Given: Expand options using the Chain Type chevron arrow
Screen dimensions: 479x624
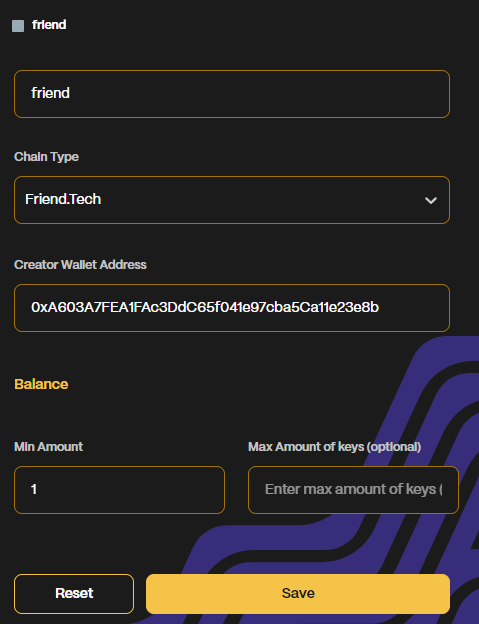Looking at the screenshot, I should 431,200.
